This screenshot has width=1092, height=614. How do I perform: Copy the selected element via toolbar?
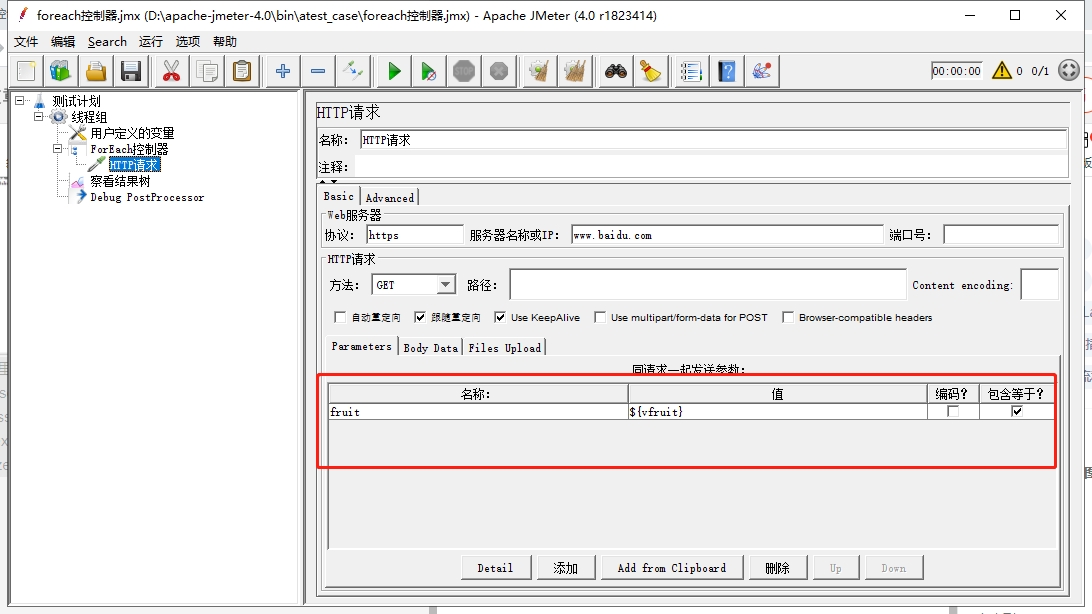tap(207, 71)
